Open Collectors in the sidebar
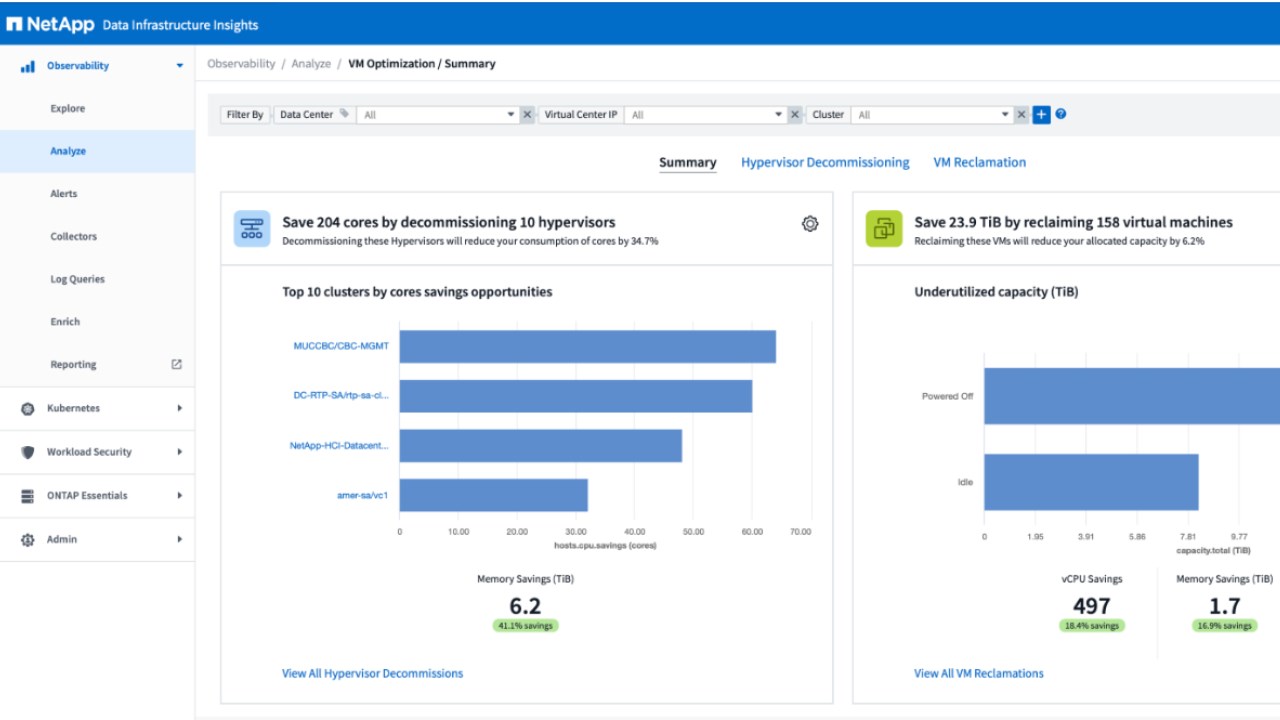1280x720 pixels. pyautogui.click(x=74, y=237)
